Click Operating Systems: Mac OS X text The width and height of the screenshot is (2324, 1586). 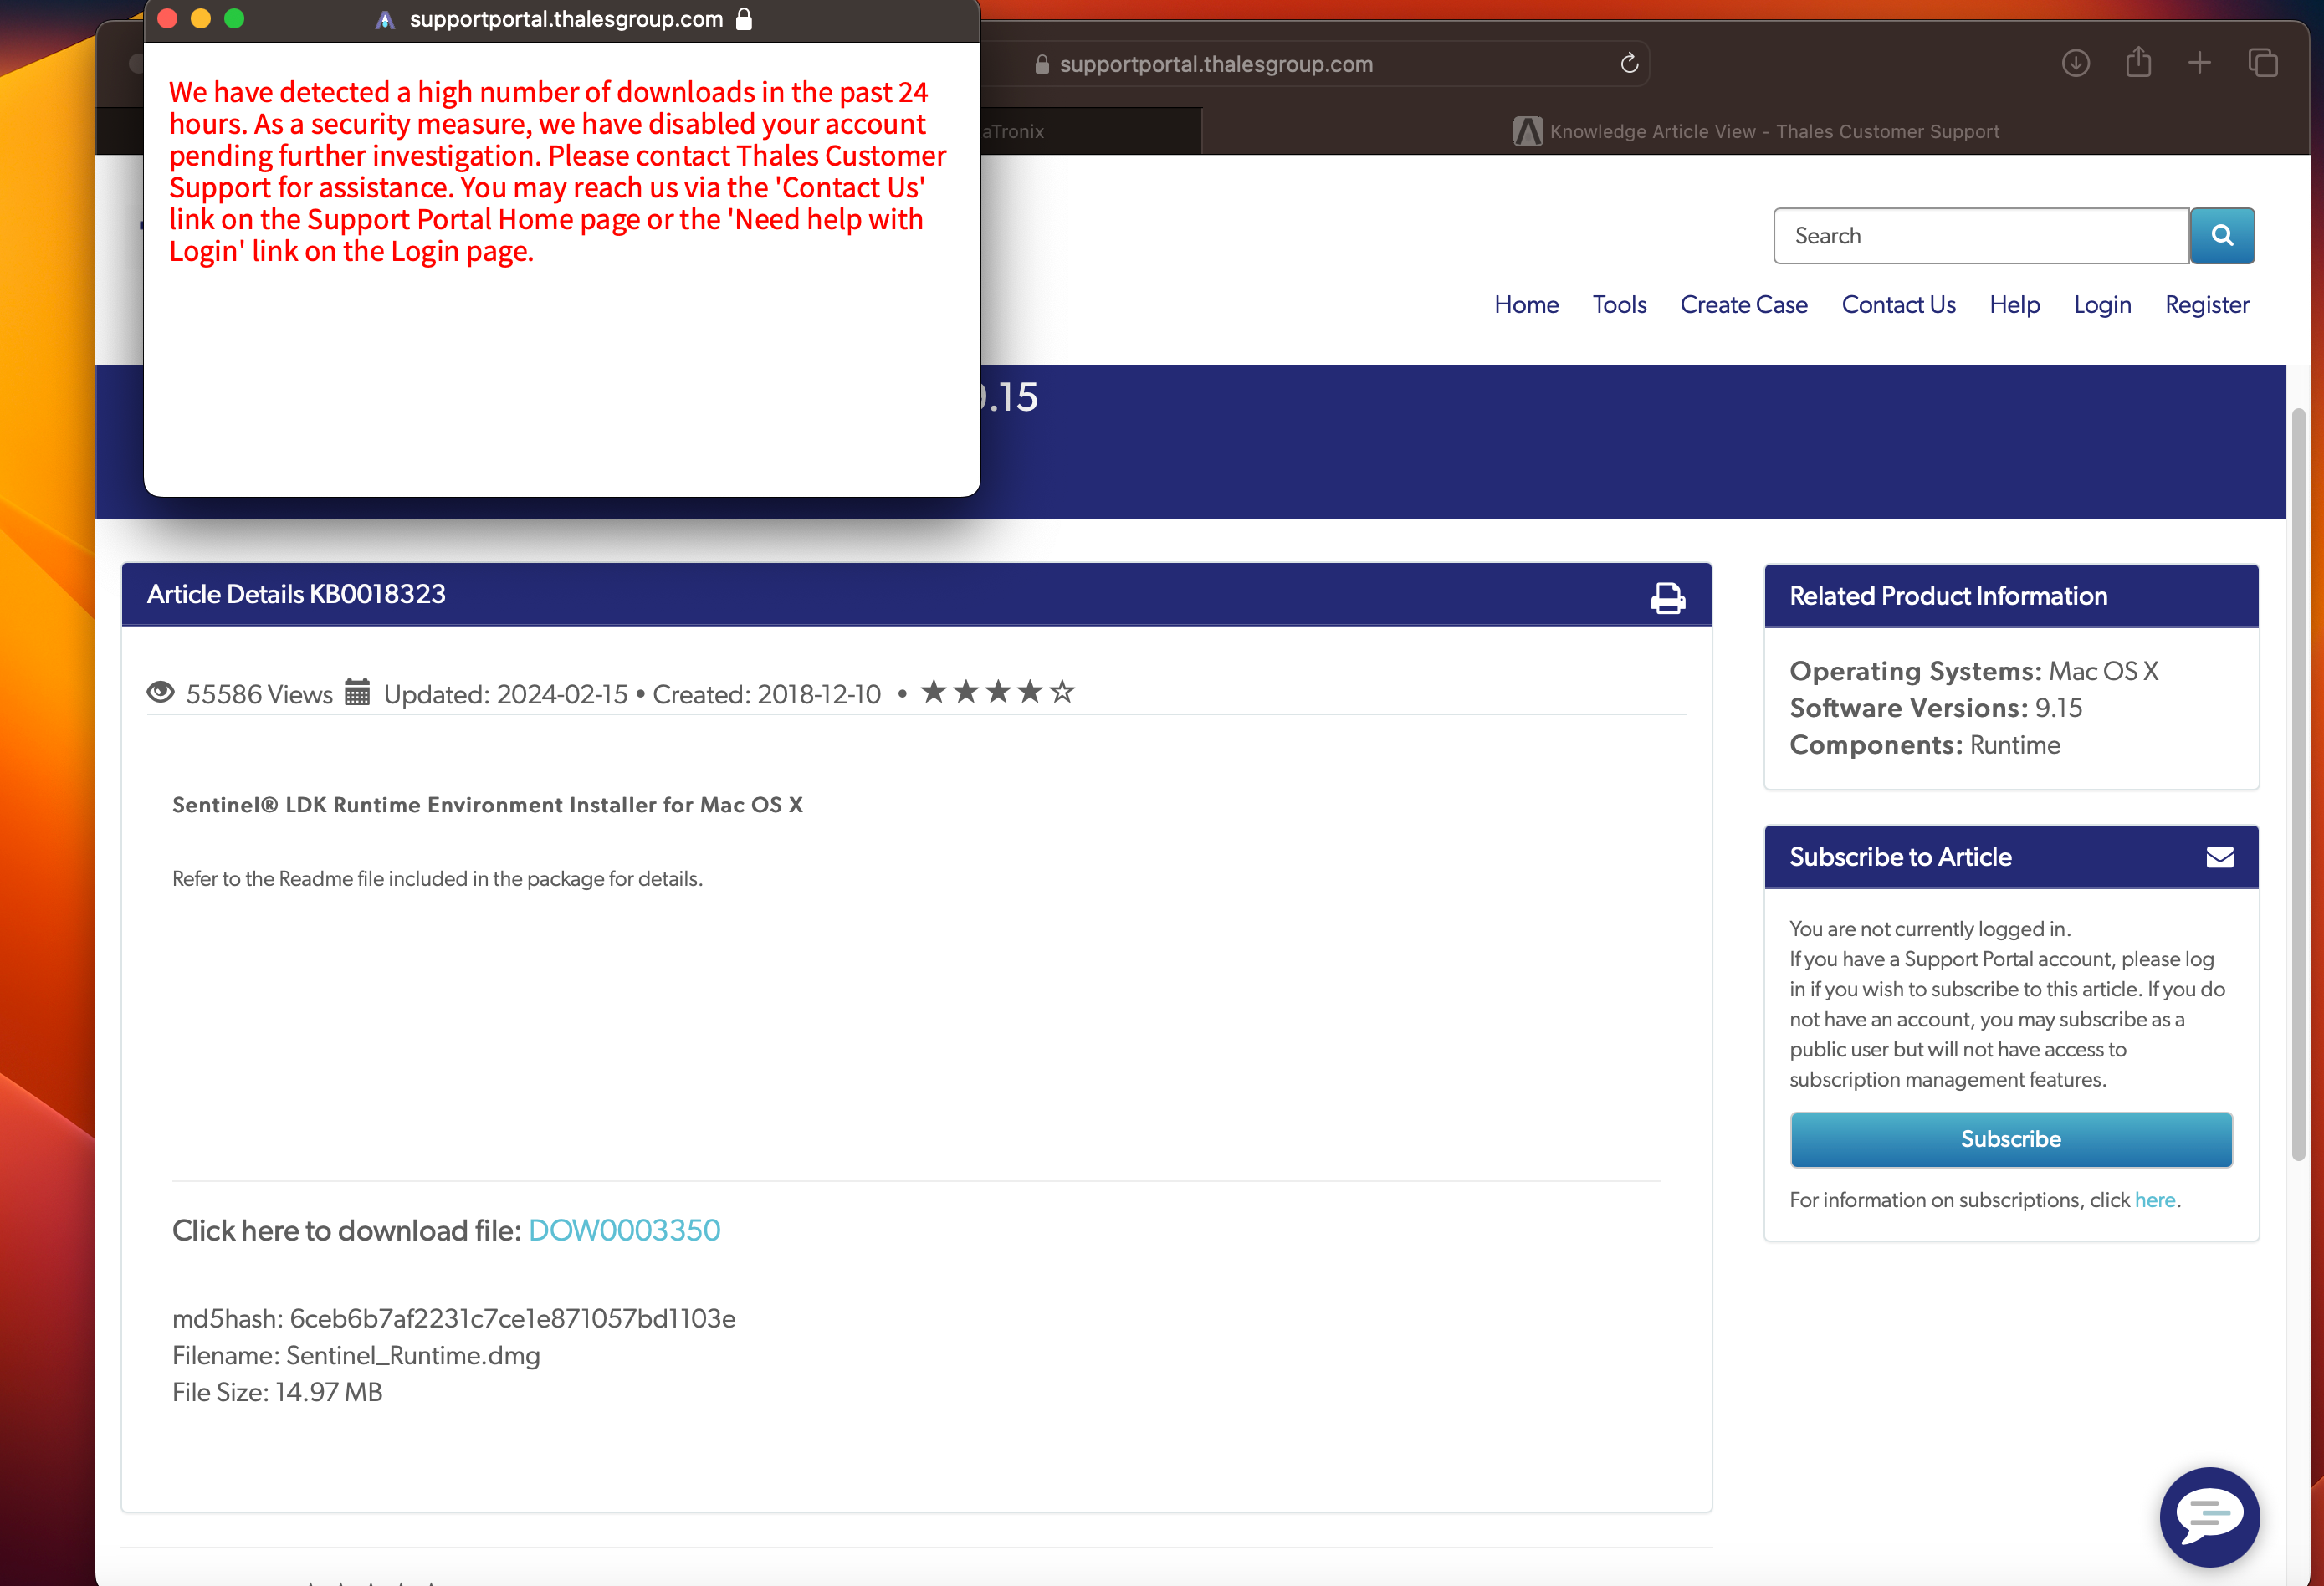pyautogui.click(x=1974, y=671)
